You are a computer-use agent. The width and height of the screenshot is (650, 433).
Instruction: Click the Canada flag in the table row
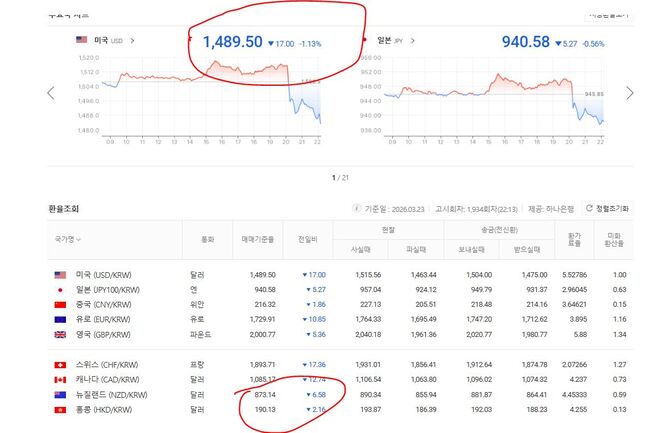pyautogui.click(x=58, y=381)
